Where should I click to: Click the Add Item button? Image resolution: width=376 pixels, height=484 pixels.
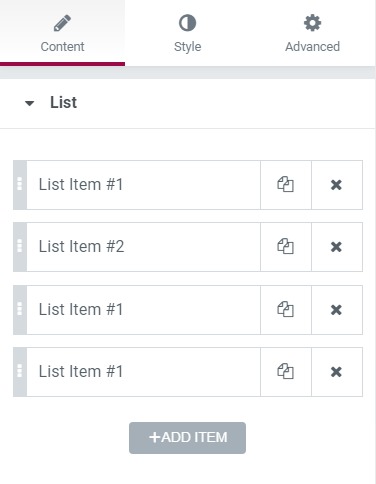(187, 438)
